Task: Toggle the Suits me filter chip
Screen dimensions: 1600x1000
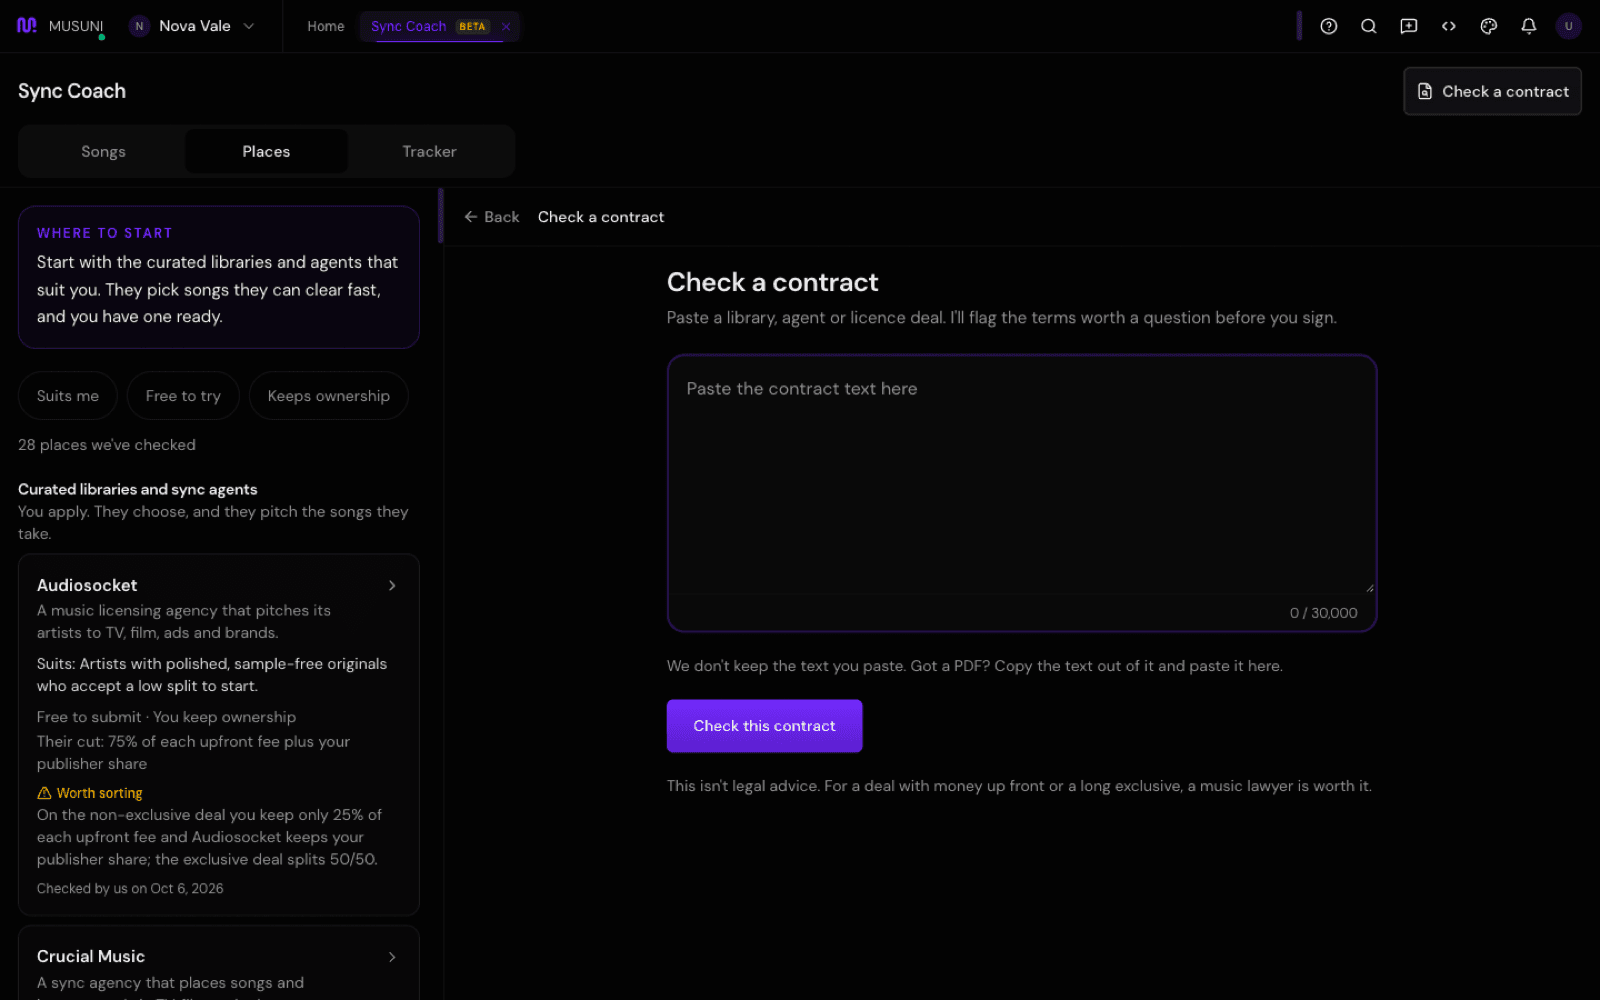Action: 68,396
